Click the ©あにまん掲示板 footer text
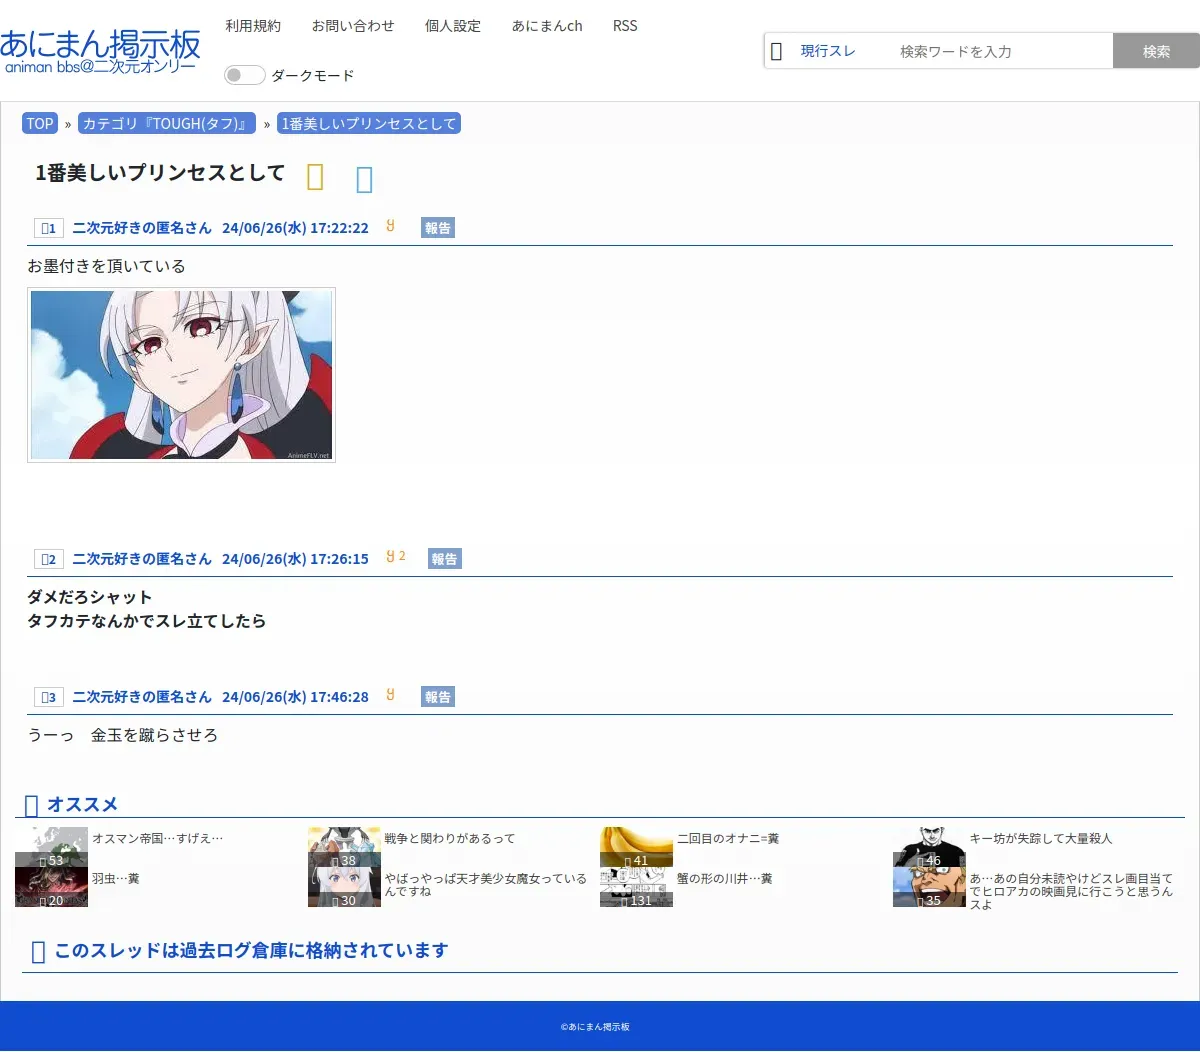 tap(595, 1027)
